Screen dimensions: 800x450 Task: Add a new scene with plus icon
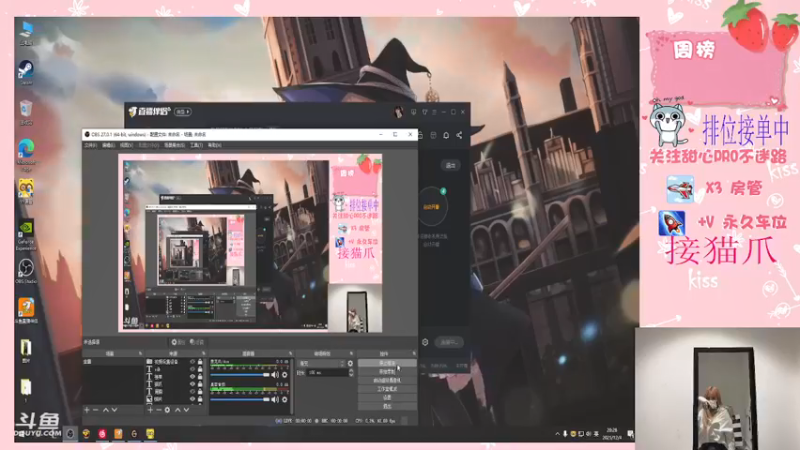tap(87, 410)
